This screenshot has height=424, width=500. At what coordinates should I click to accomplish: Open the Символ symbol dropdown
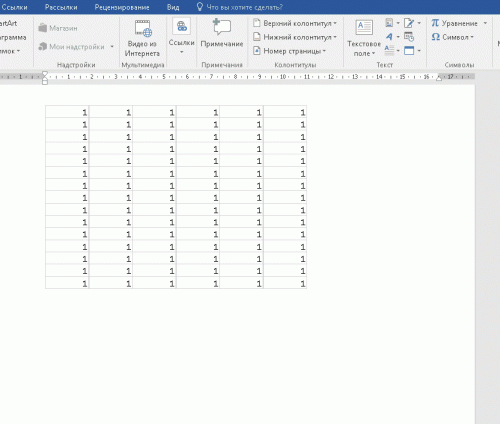[452, 37]
